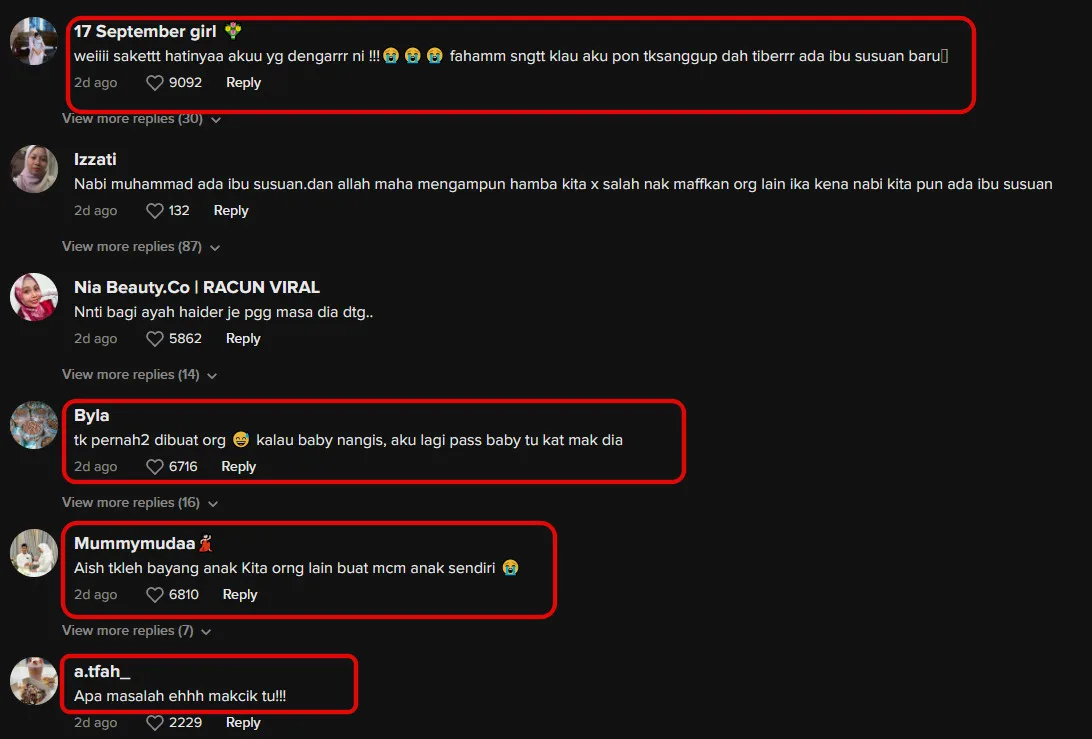Image resolution: width=1092 pixels, height=739 pixels.
Task: Like Izzati's comment with heart icon
Action: coord(155,211)
